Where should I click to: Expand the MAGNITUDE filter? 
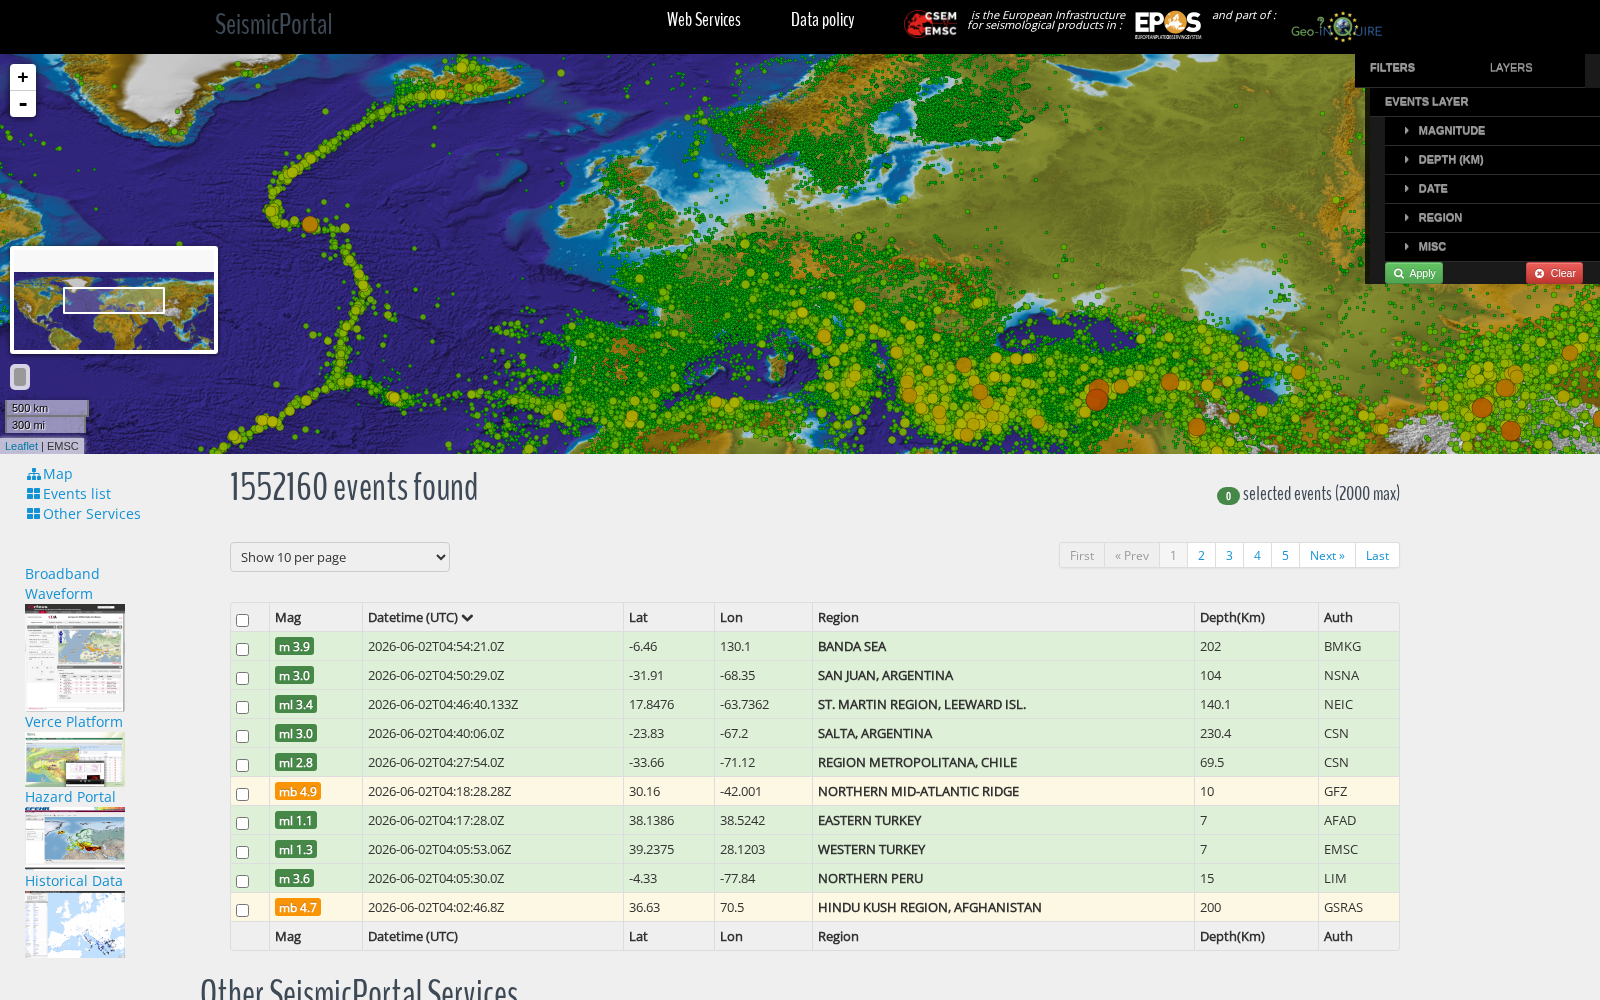pos(1492,131)
